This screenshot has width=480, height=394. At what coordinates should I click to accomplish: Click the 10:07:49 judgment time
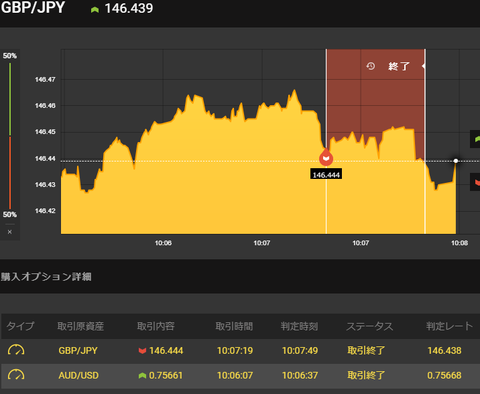(x=300, y=351)
